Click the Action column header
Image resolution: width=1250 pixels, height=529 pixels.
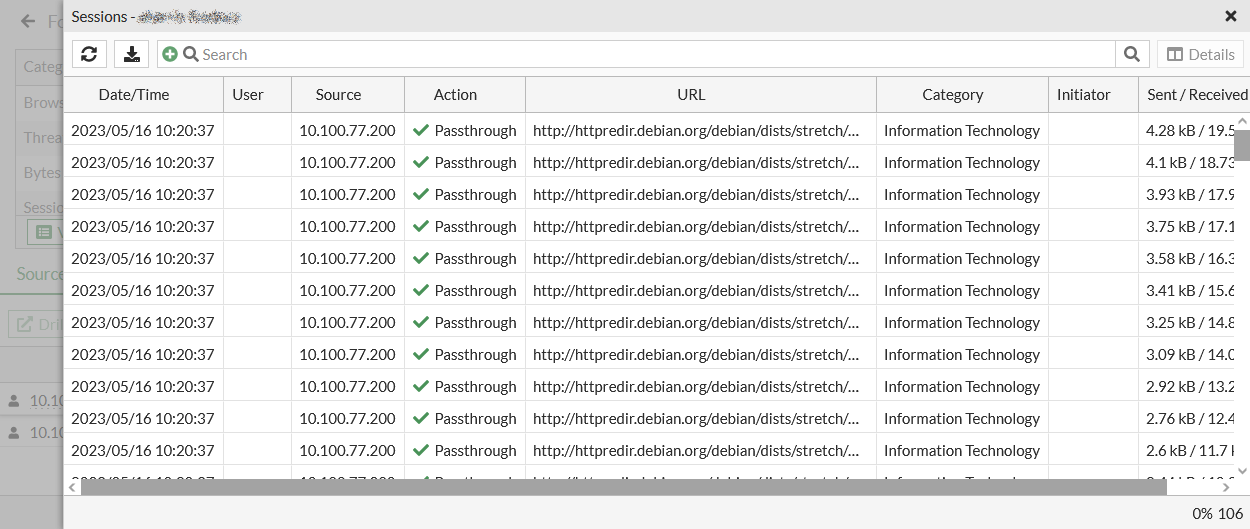[455, 95]
